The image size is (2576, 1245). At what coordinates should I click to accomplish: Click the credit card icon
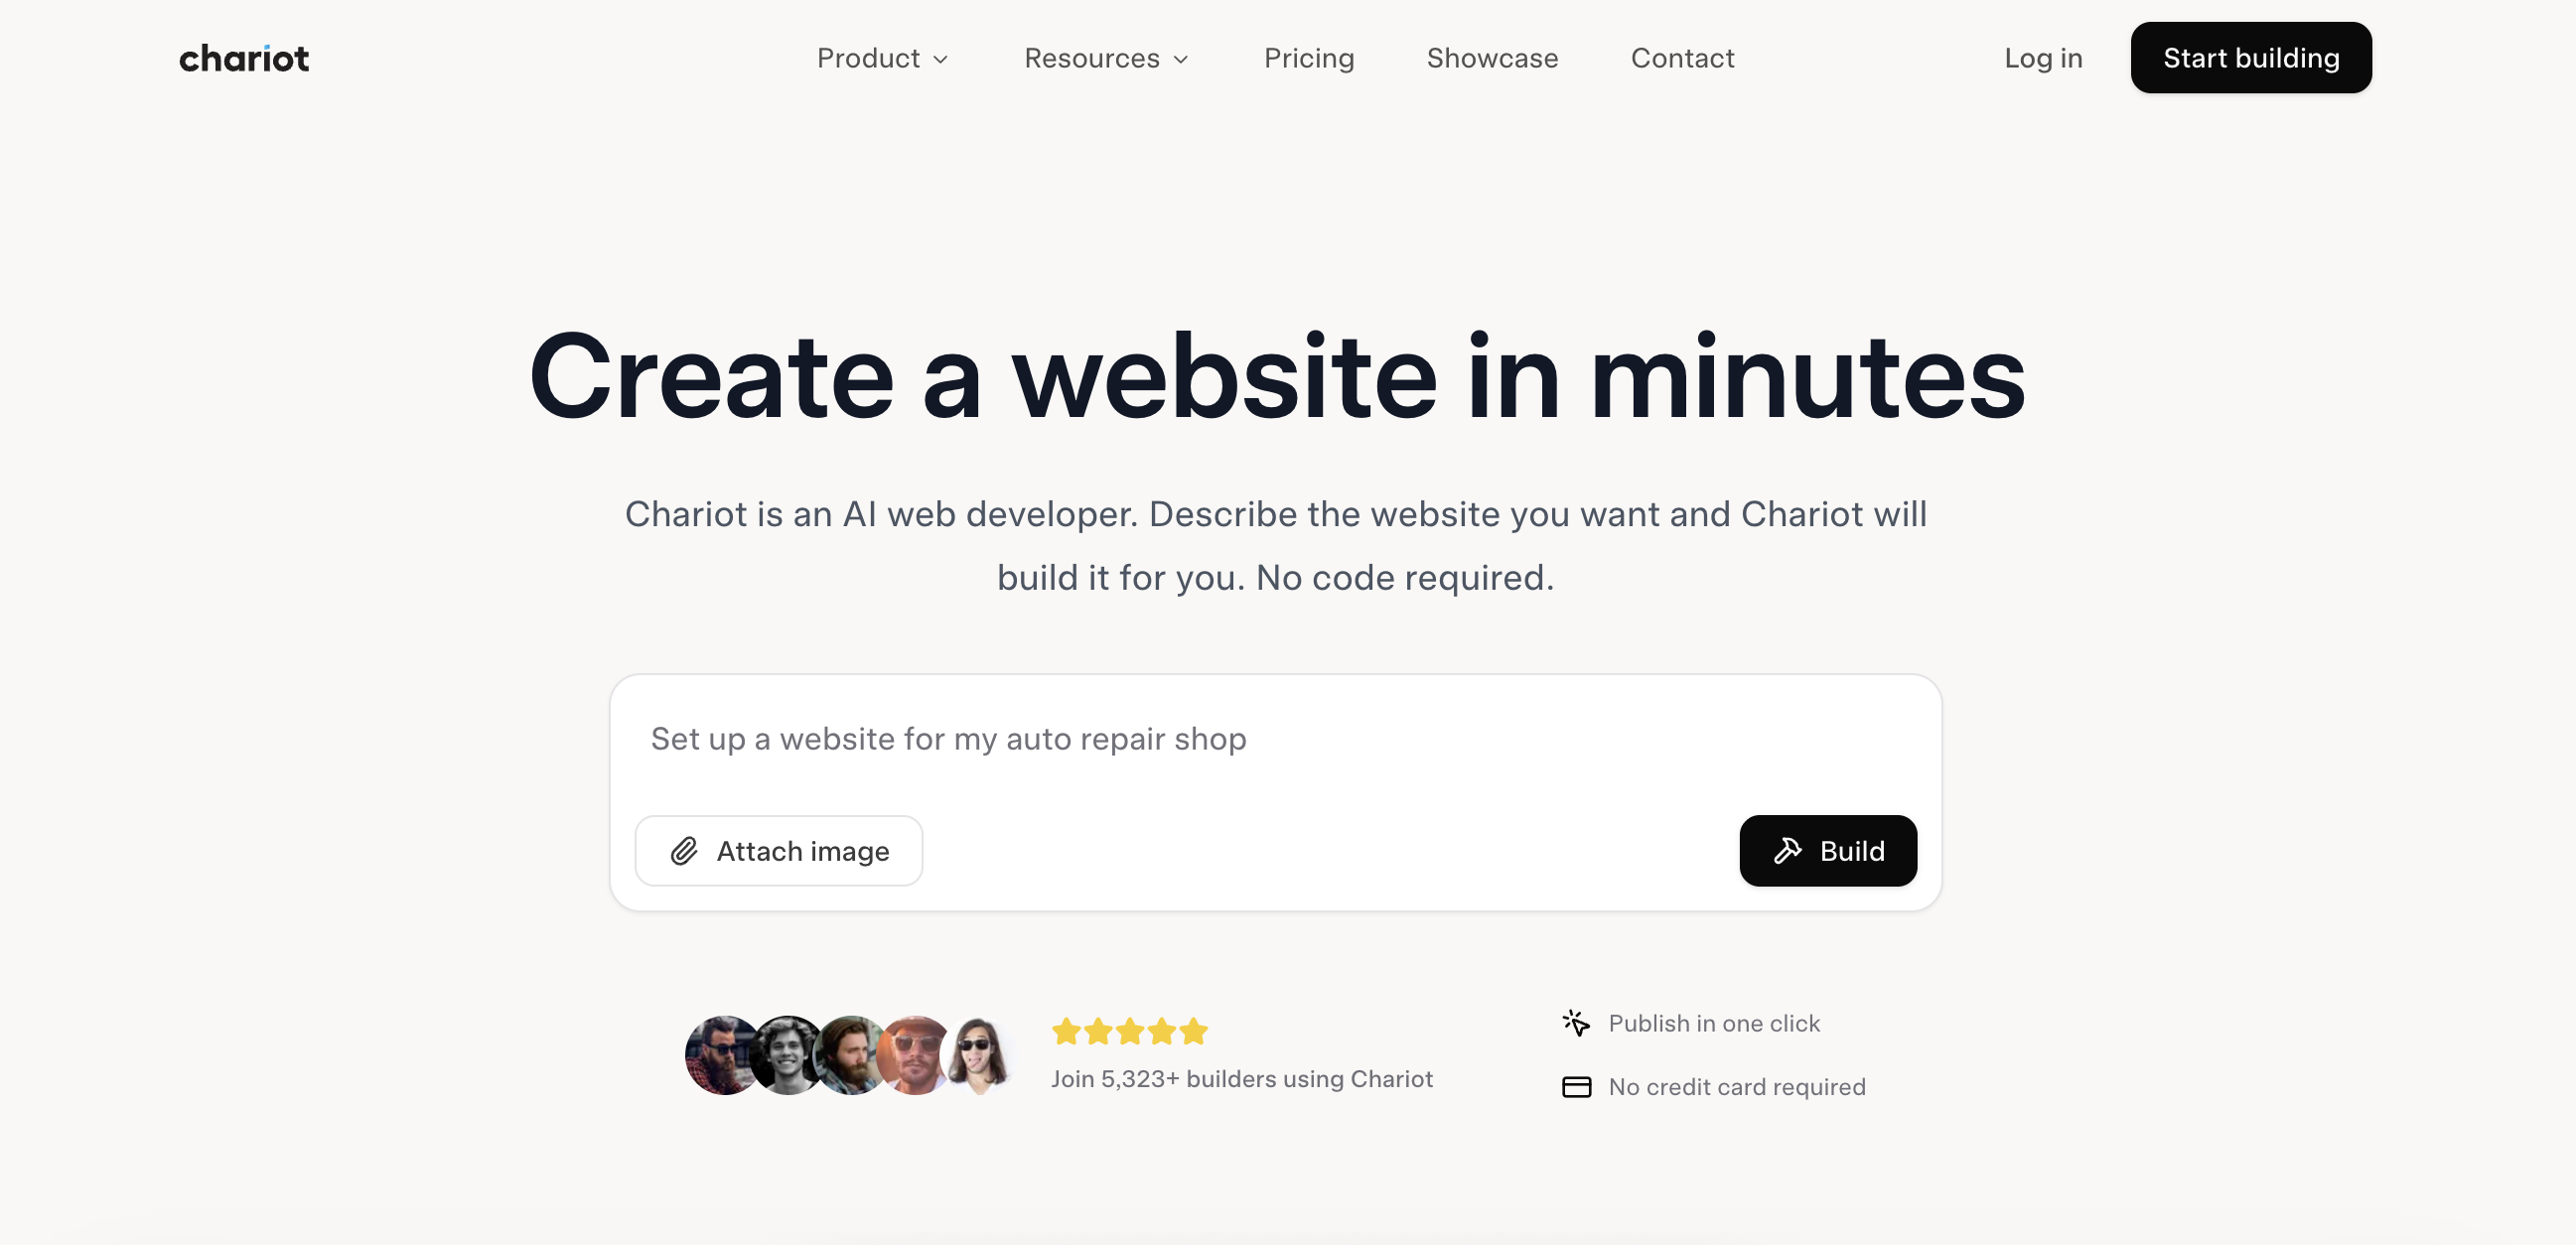pos(1576,1087)
